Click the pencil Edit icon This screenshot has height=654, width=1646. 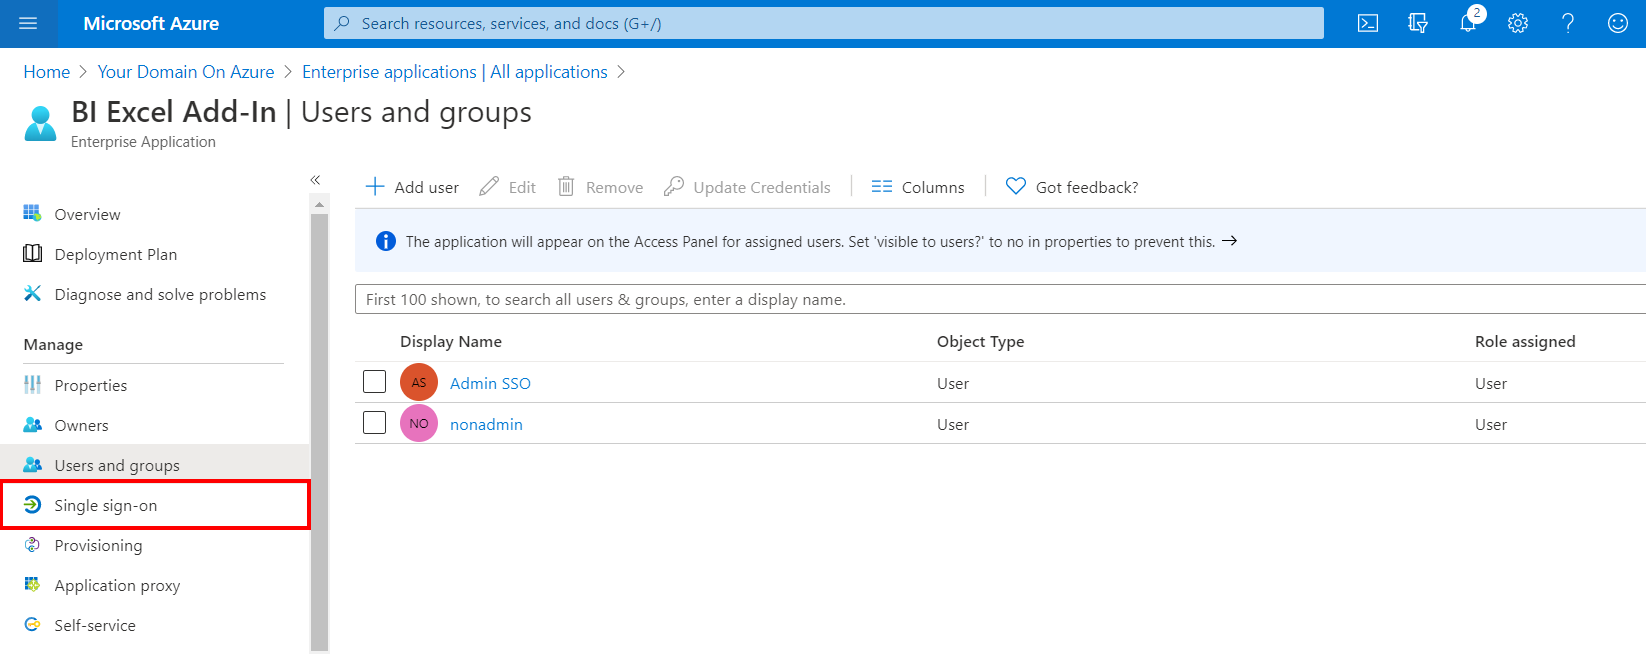[x=489, y=186]
